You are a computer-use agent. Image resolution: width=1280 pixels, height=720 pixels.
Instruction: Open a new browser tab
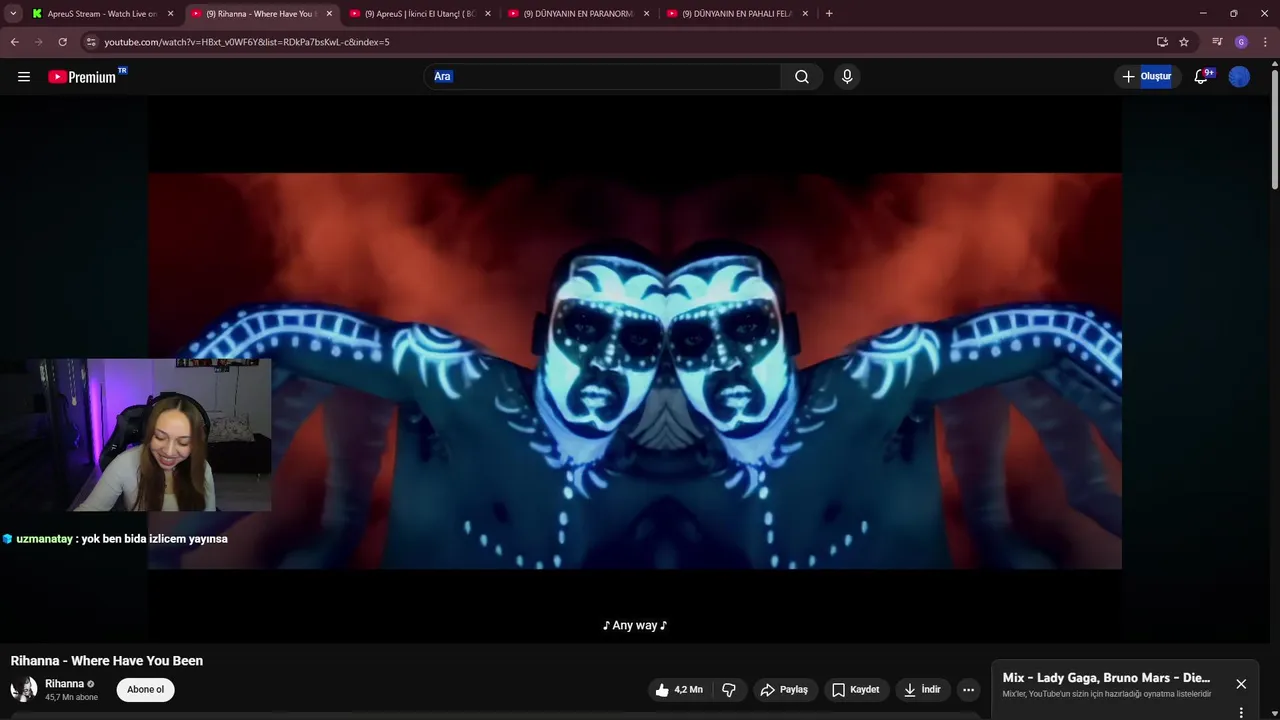pos(829,14)
